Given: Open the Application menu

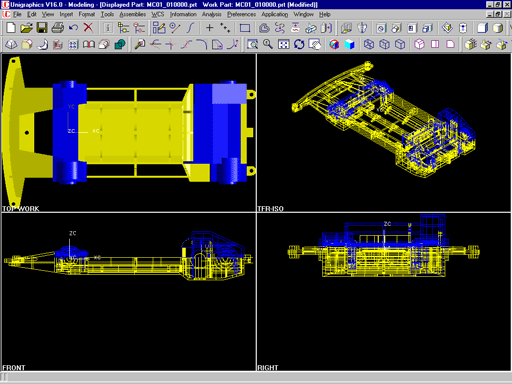Looking at the screenshot, I should [275, 14].
